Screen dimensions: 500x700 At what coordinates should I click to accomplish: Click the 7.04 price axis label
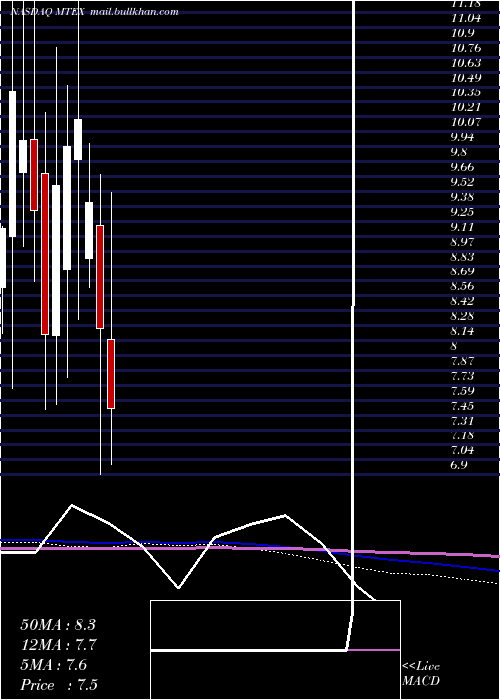[462, 450]
